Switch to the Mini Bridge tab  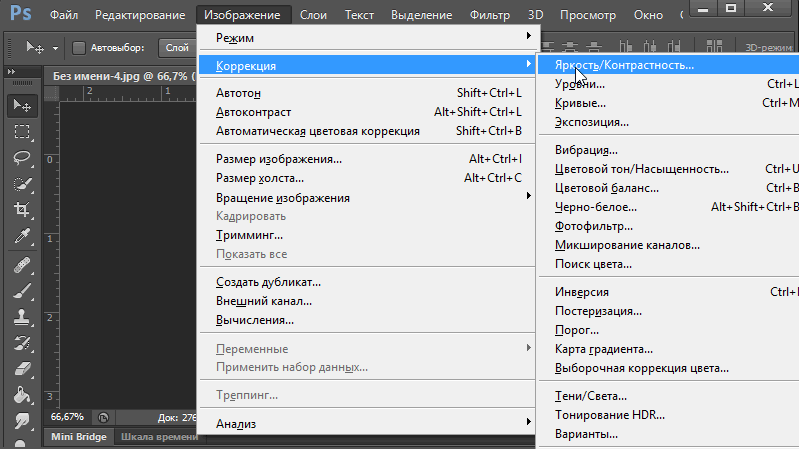pyautogui.click(x=77, y=437)
